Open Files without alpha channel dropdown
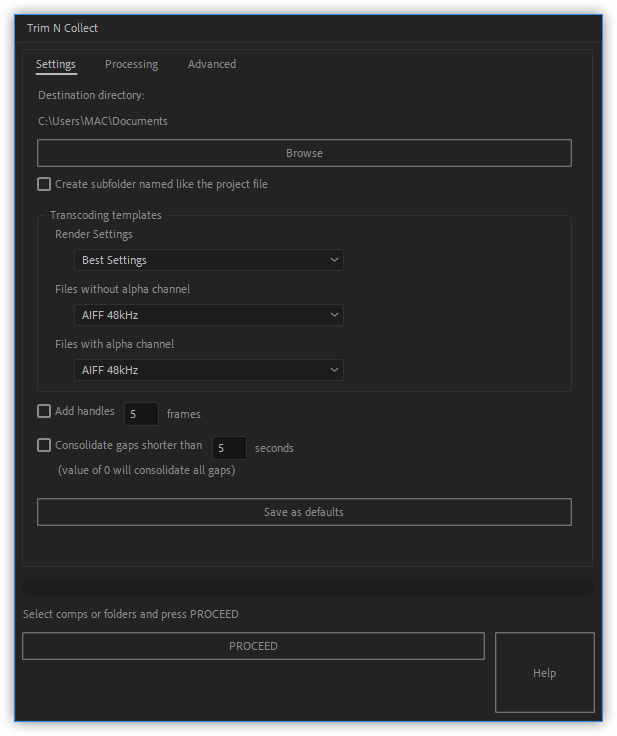This screenshot has width=617, height=736. coord(208,315)
